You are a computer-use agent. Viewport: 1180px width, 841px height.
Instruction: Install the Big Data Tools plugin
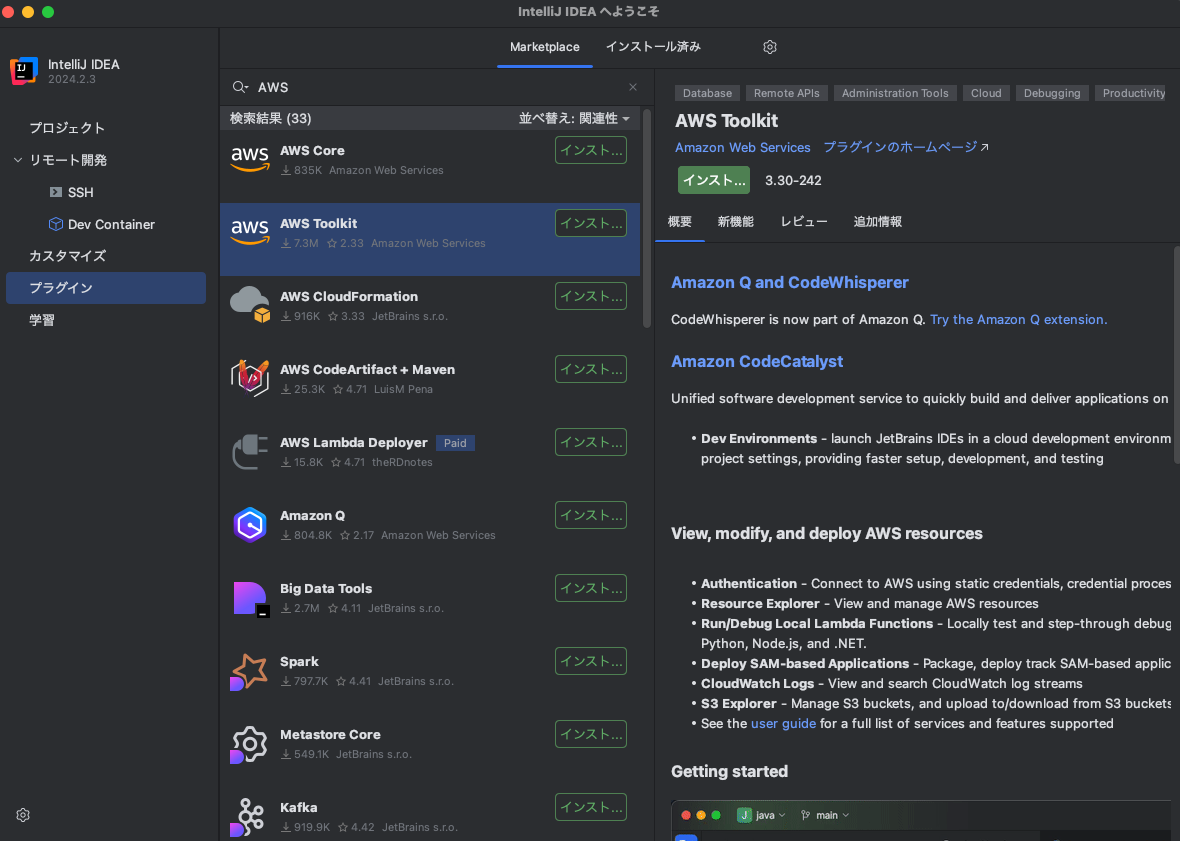pos(591,587)
